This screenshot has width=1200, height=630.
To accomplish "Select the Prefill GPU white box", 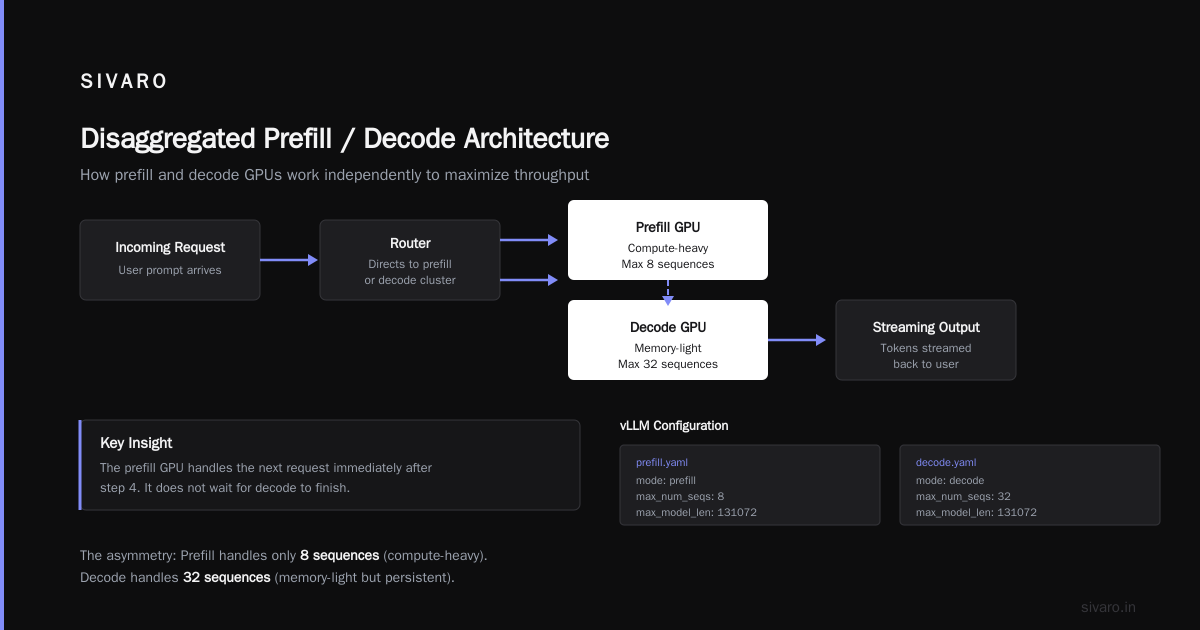I will click(668, 240).
